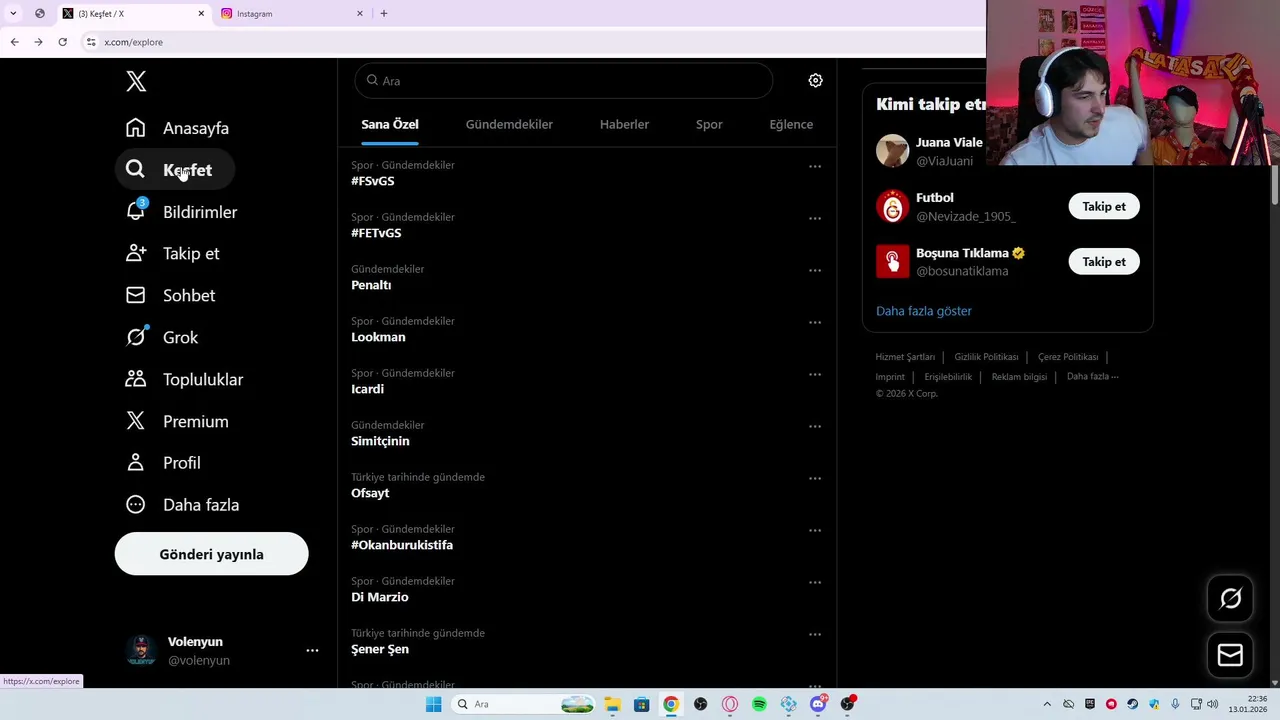Open more options for #FETvGS trend
Image resolution: width=1280 pixels, height=720 pixels.
click(815, 219)
